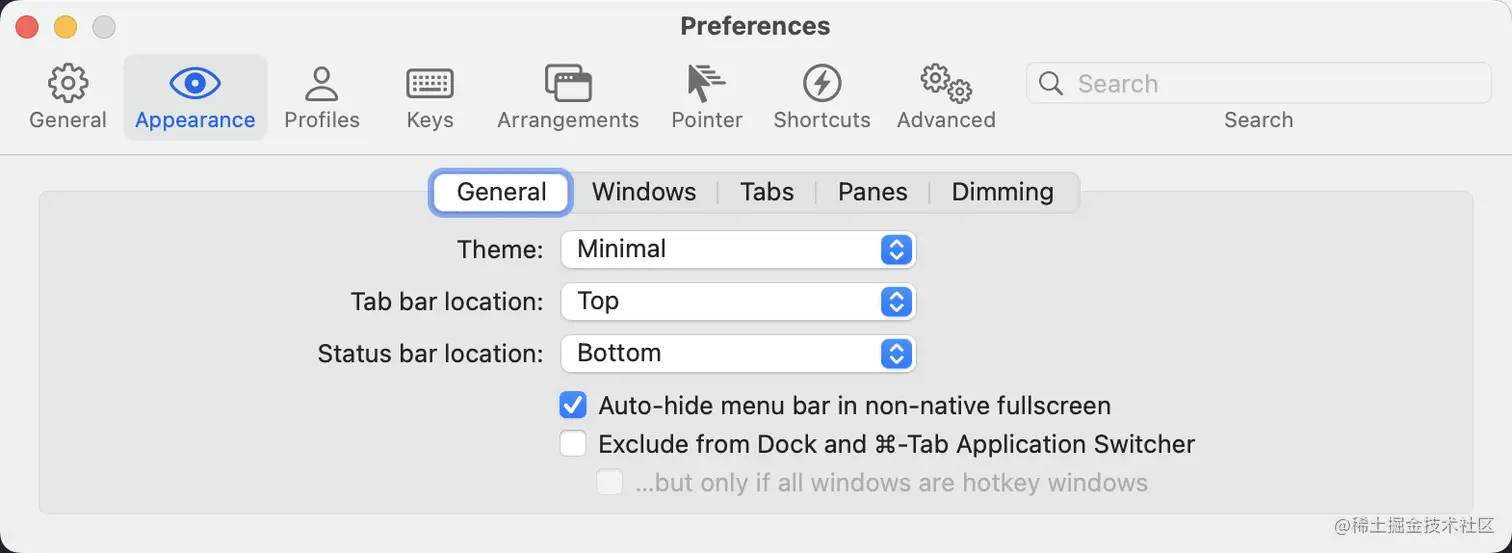Open the Theme dropdown showing Minimal
Viewport: 1512px width, 553px height.
pos(738,249)
